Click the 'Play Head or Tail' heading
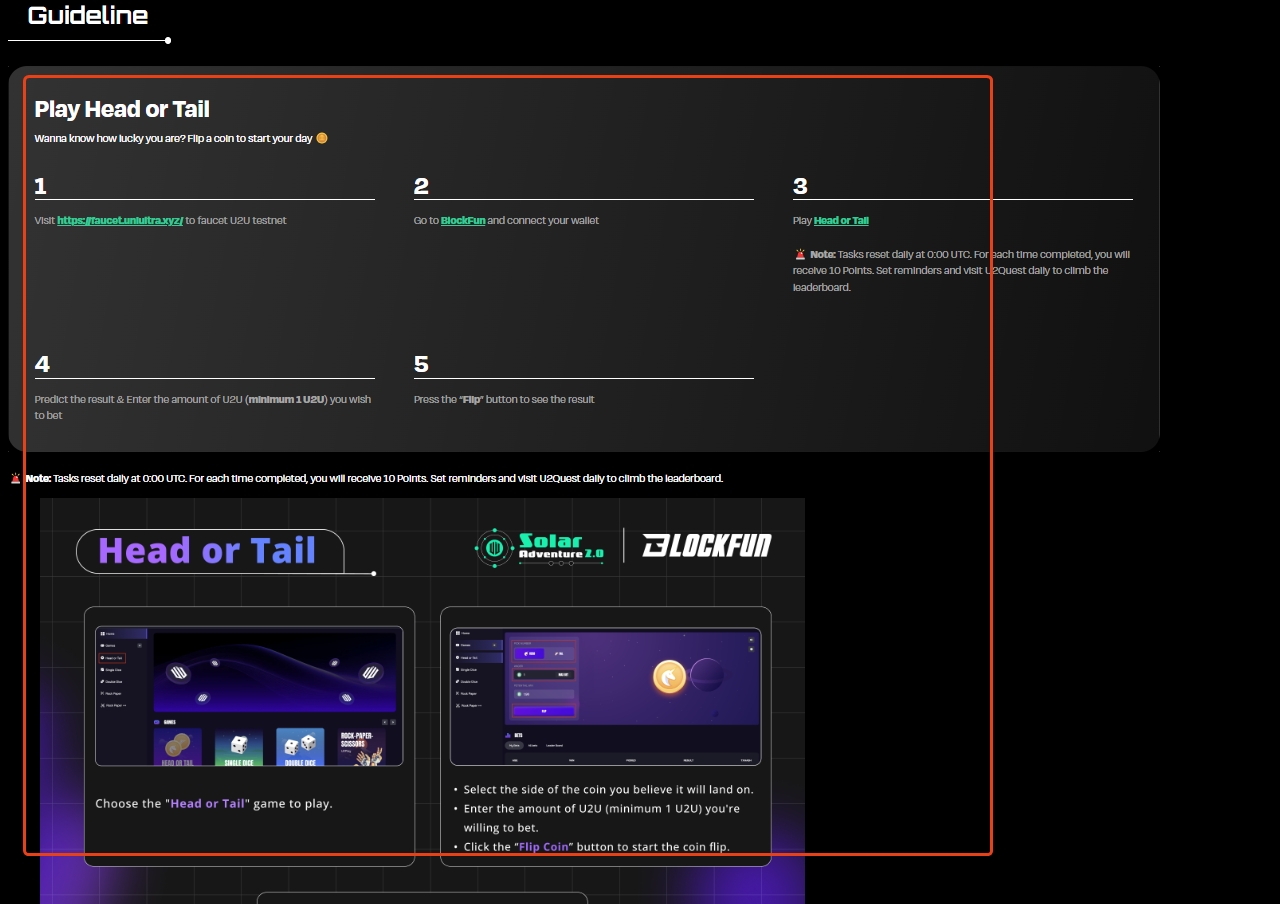This screenshot has width=1280, height=904. point(122,109)
